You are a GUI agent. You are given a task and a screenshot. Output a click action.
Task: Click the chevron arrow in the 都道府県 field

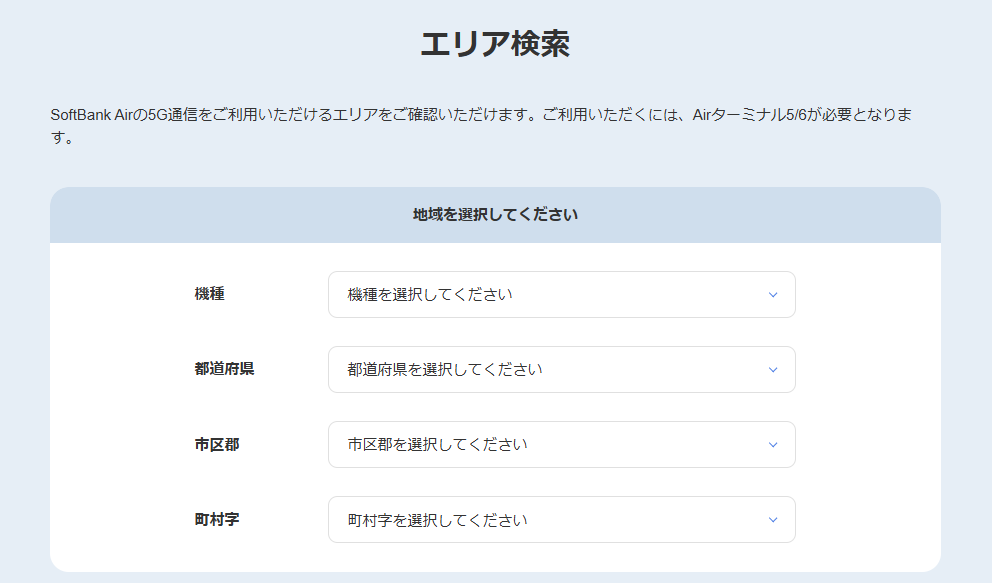click(772, 370)
